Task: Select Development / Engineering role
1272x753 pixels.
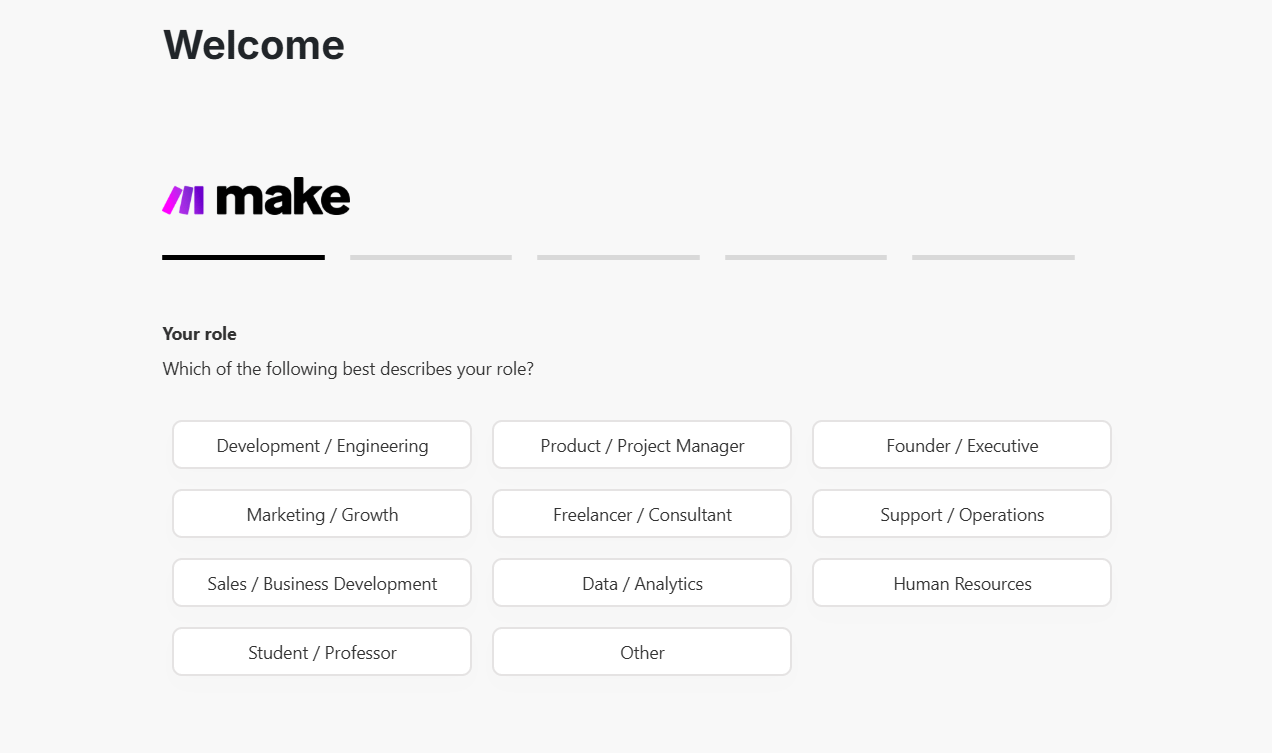Action: pyautogui.click(x=322, y=445)
